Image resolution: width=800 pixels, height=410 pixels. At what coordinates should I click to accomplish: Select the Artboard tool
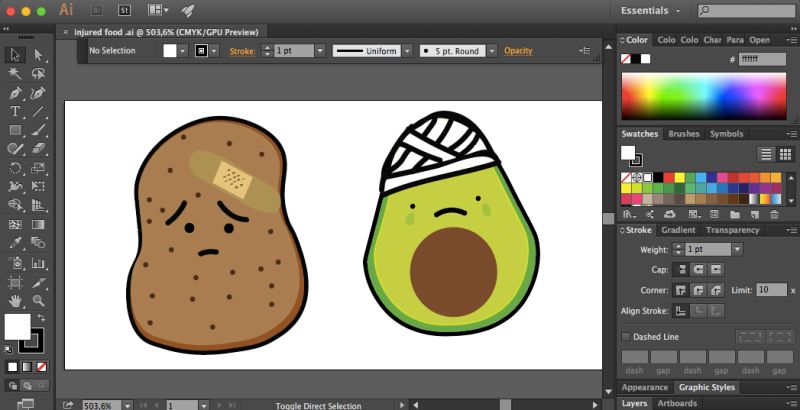tap(15, 282)
